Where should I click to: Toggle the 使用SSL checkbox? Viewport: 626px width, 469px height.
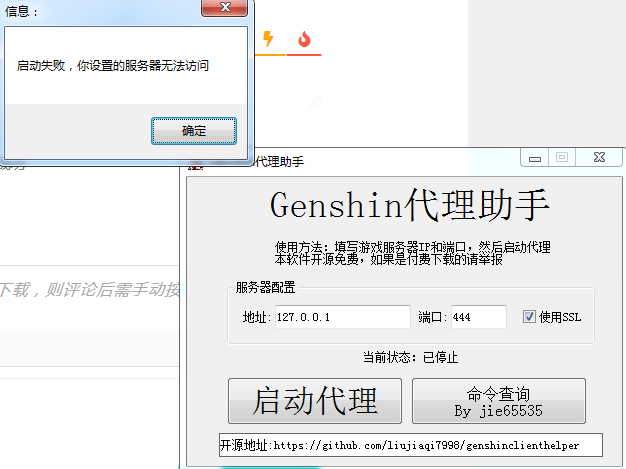(530, 317)
